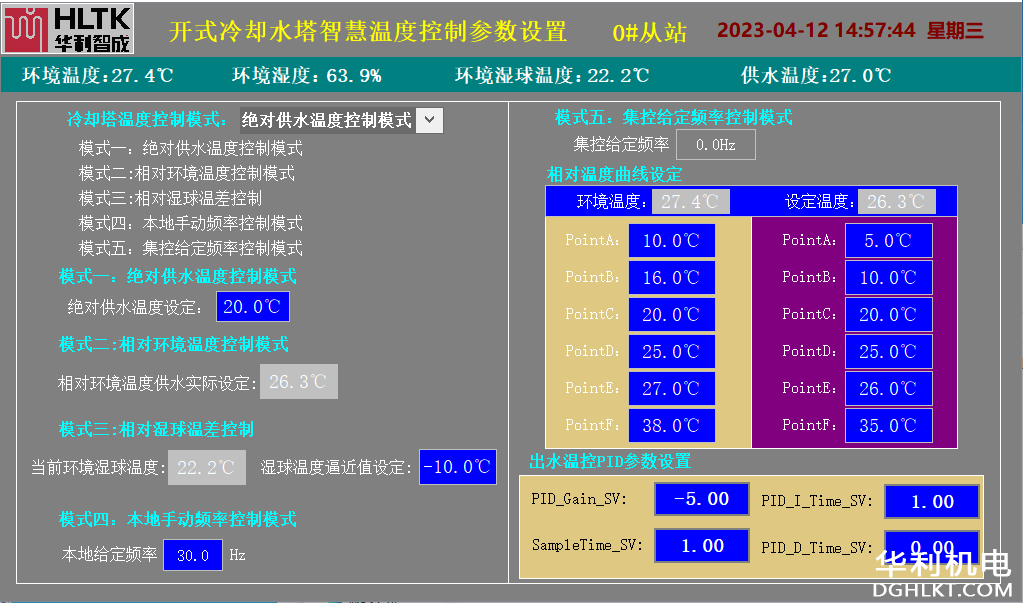The height and width of the screenshot is (603, 1023).
Task: Click purple panel PointA 5.0℃ field
Action: pos(888,241)
